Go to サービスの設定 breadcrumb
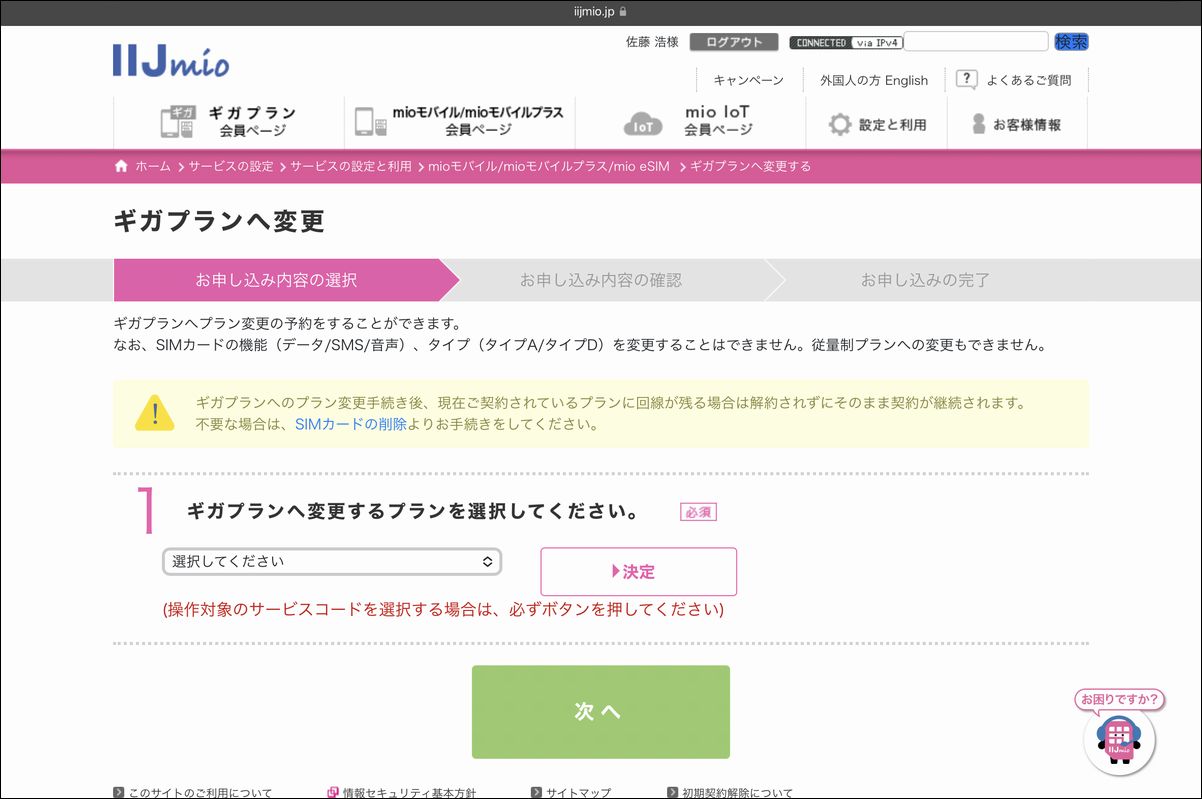The height and width of the screenshot is (799, 1202). [231, 166]
